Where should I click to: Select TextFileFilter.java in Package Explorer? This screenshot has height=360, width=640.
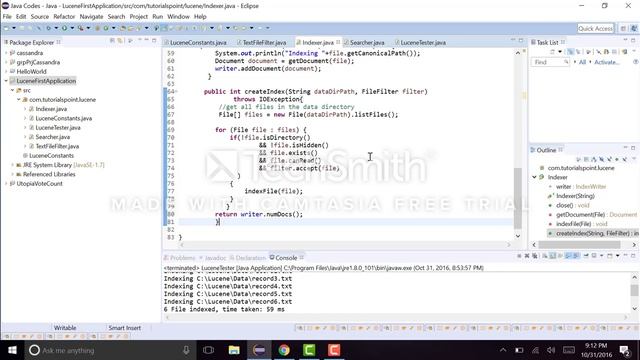click(57, 146)
